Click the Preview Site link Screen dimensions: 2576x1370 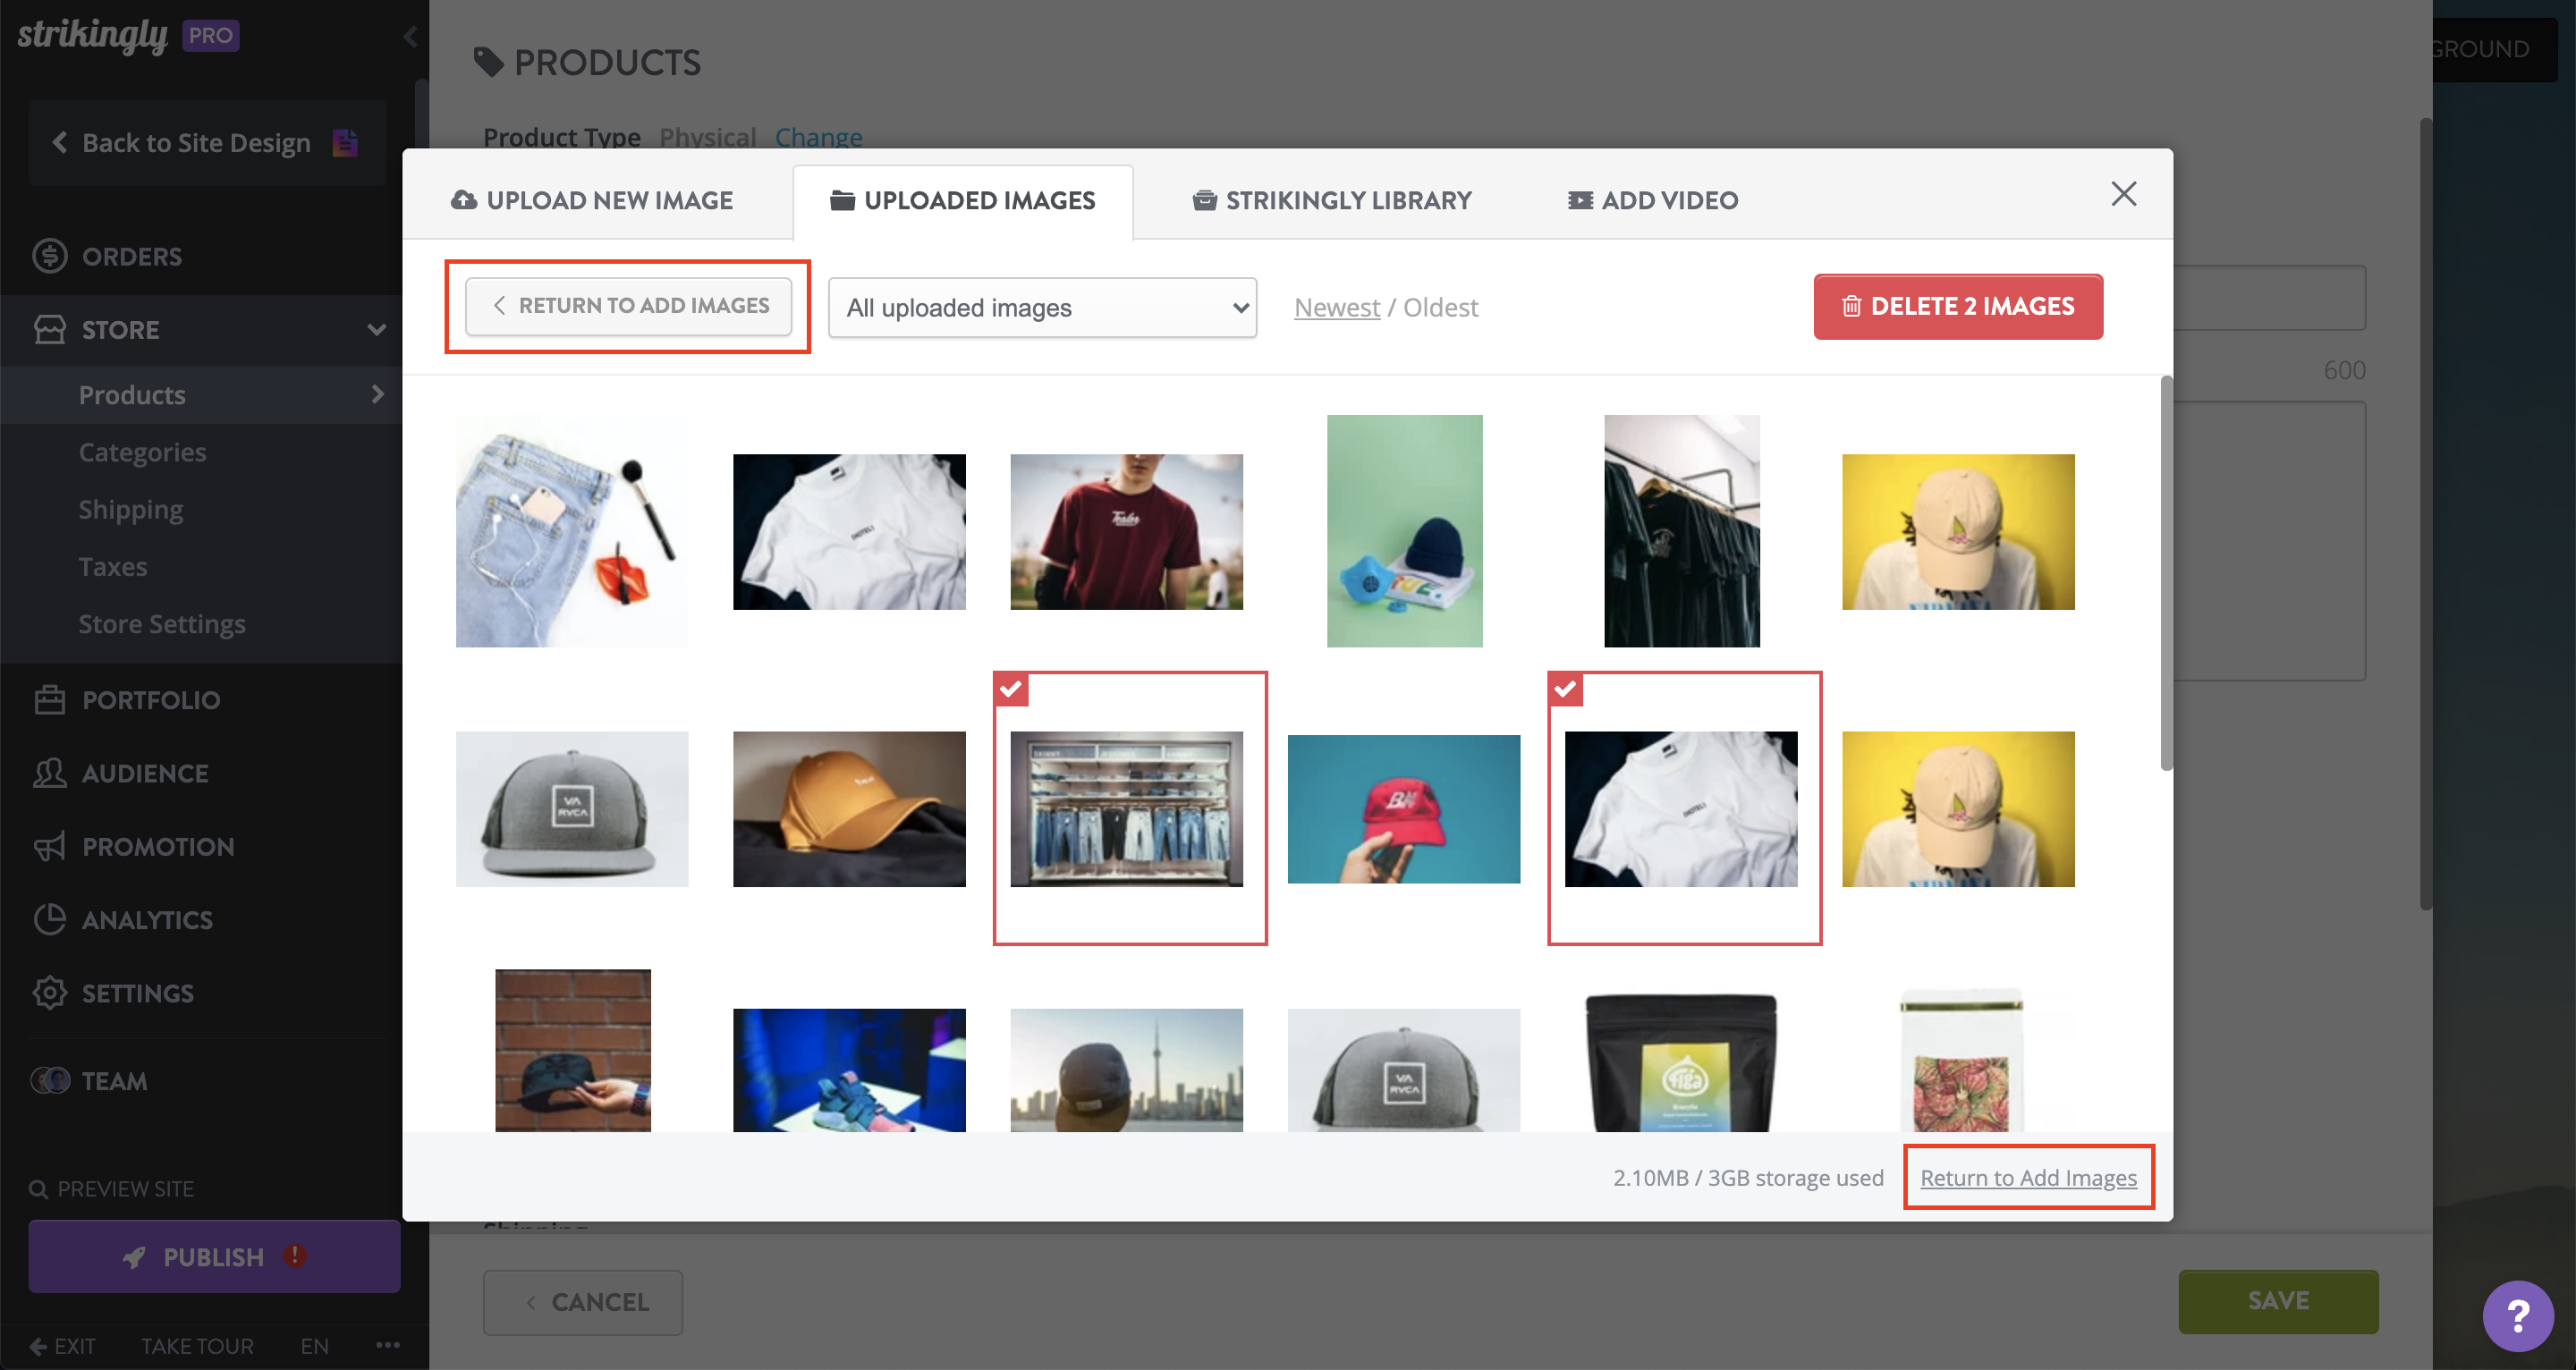[x=112, y=1189]
